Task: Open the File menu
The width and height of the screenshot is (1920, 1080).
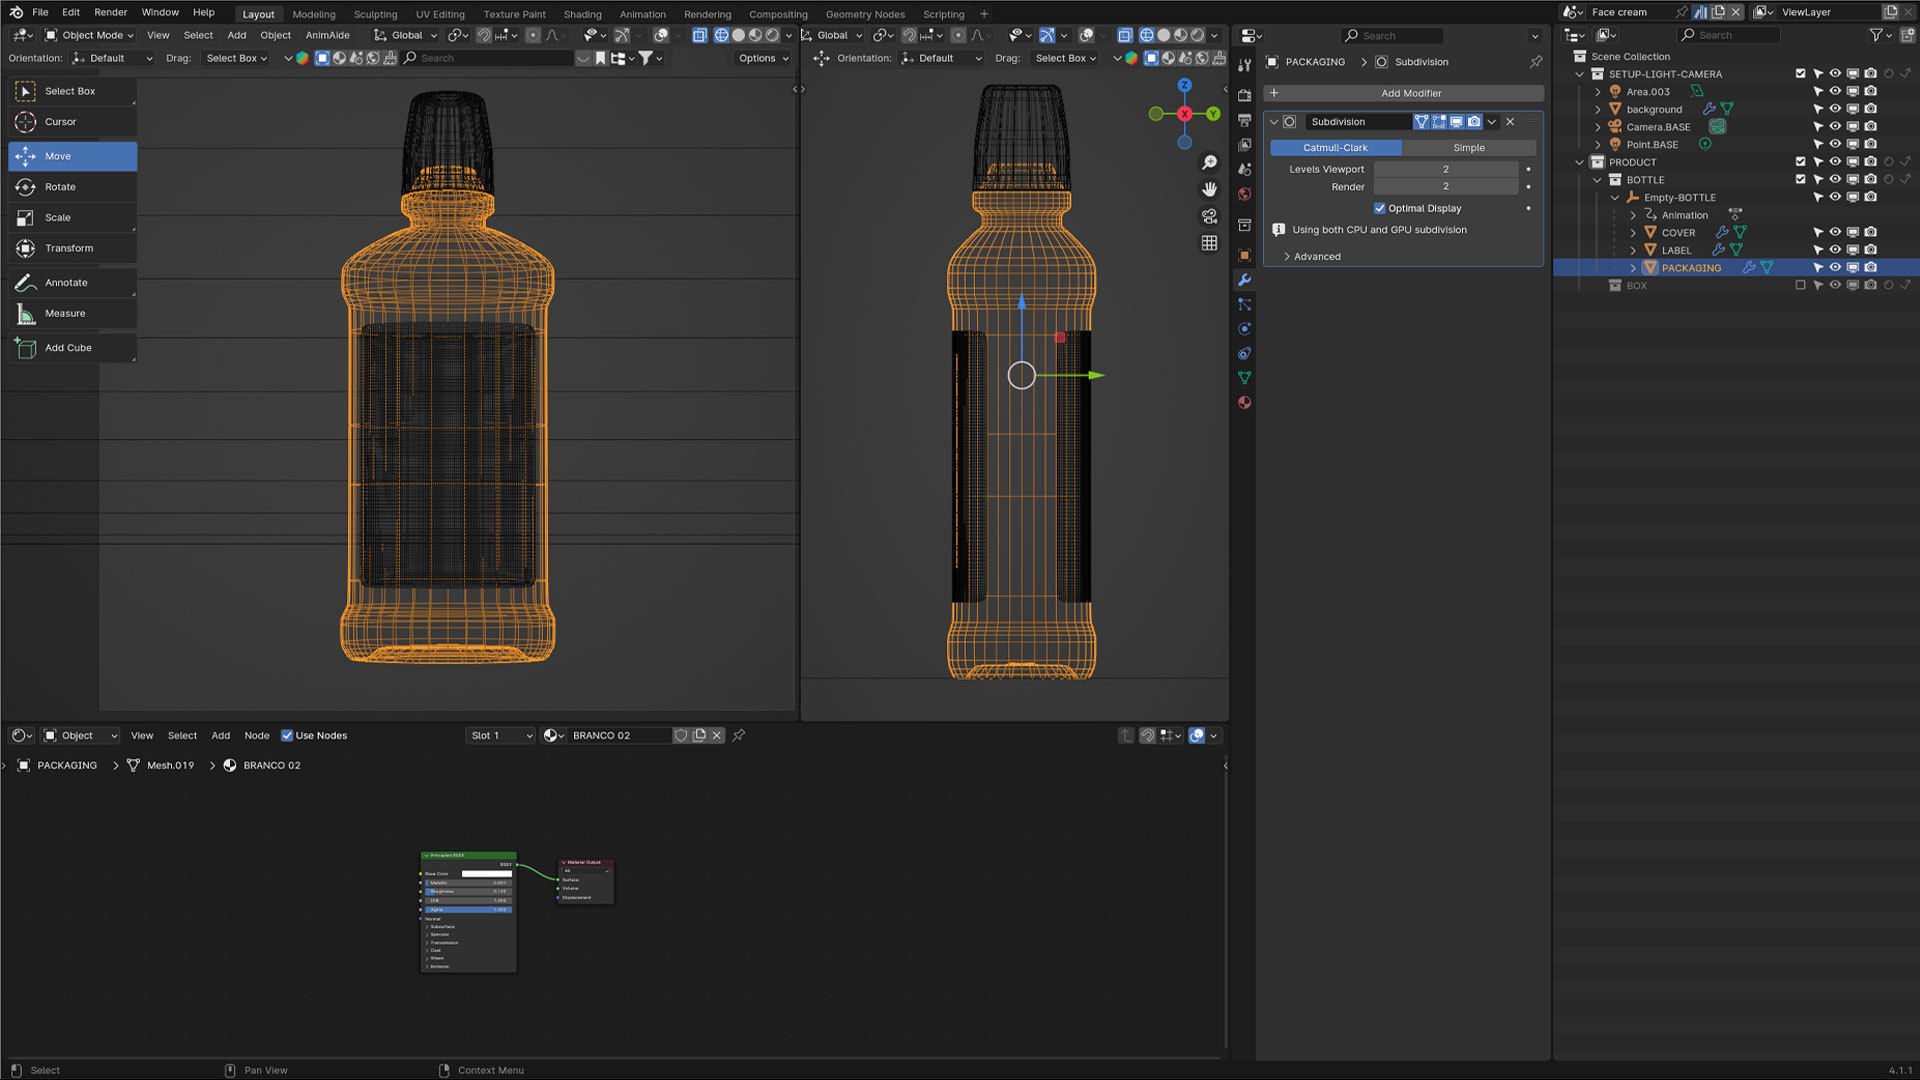Action: 40,12
